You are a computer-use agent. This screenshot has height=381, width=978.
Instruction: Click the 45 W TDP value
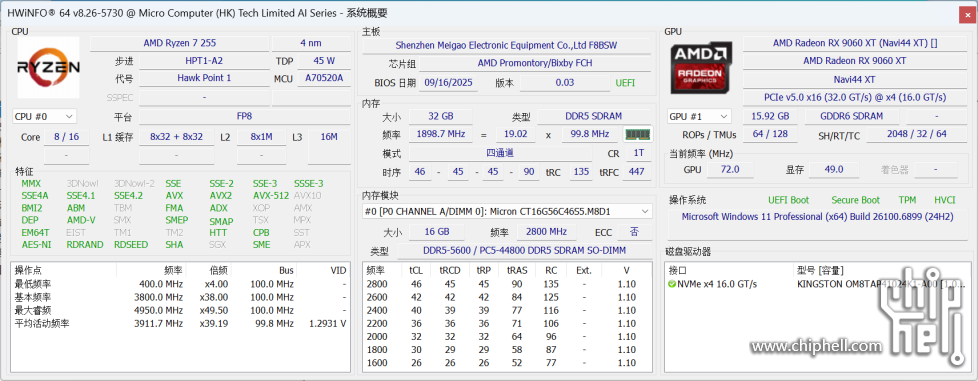pyautogui.click(x=324, y=61)
